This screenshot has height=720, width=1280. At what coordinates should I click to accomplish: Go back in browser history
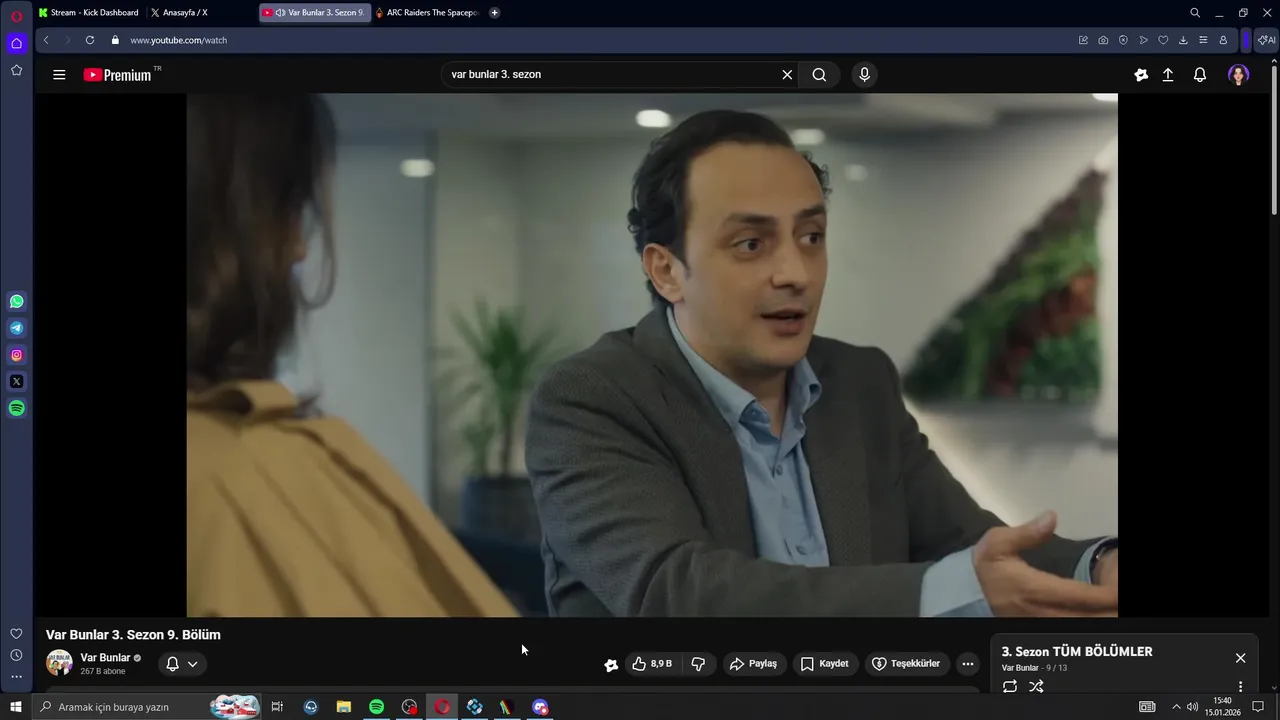pyautogui.click(x=46, y=40)
